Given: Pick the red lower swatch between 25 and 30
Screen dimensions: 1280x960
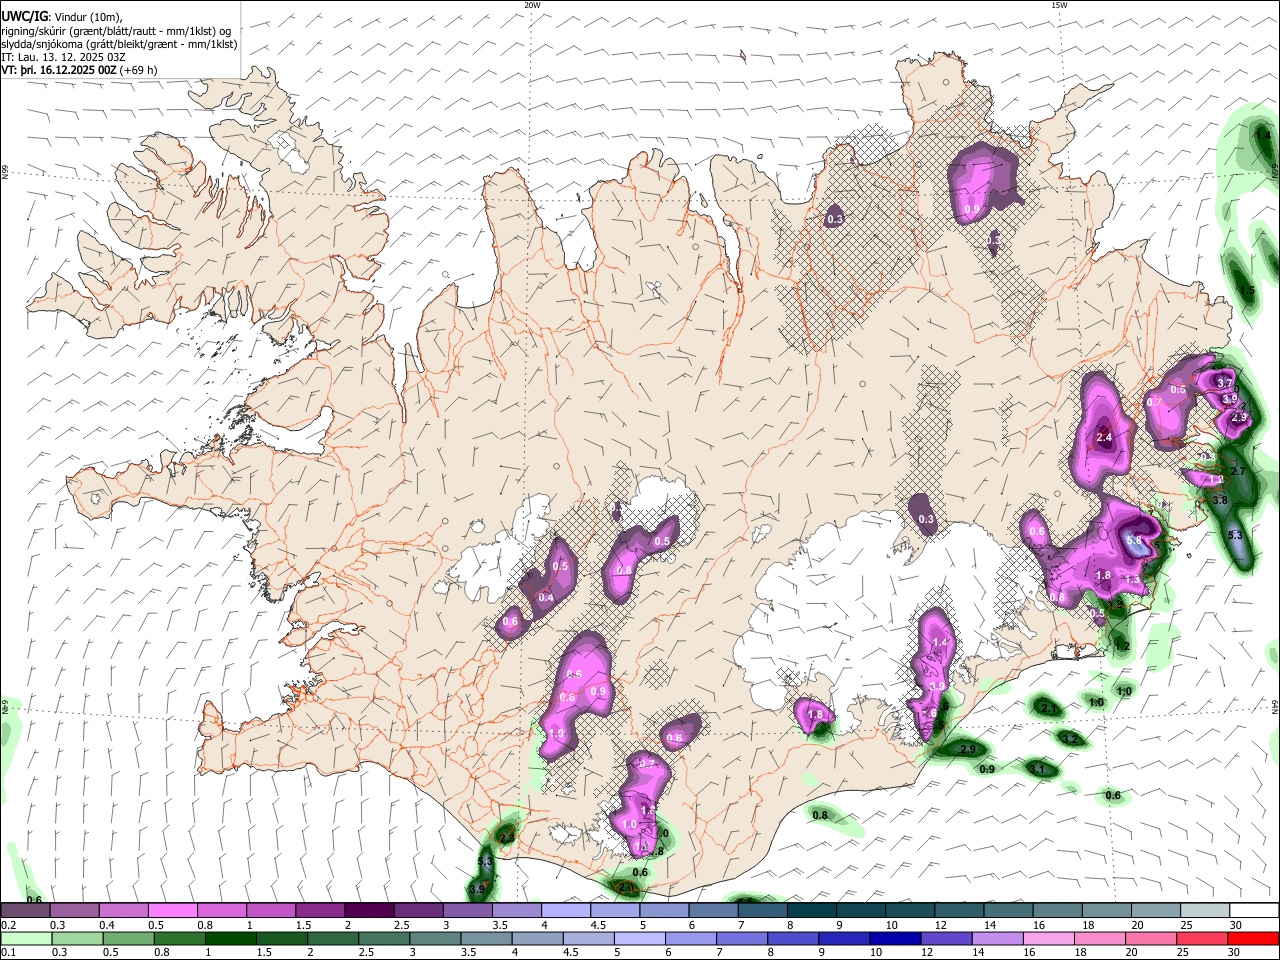Looking at the screenshot, I should point(1203,938).
